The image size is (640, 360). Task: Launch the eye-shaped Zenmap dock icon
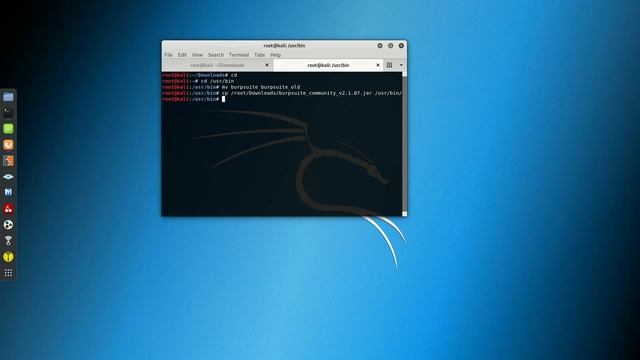pos(8,176)
